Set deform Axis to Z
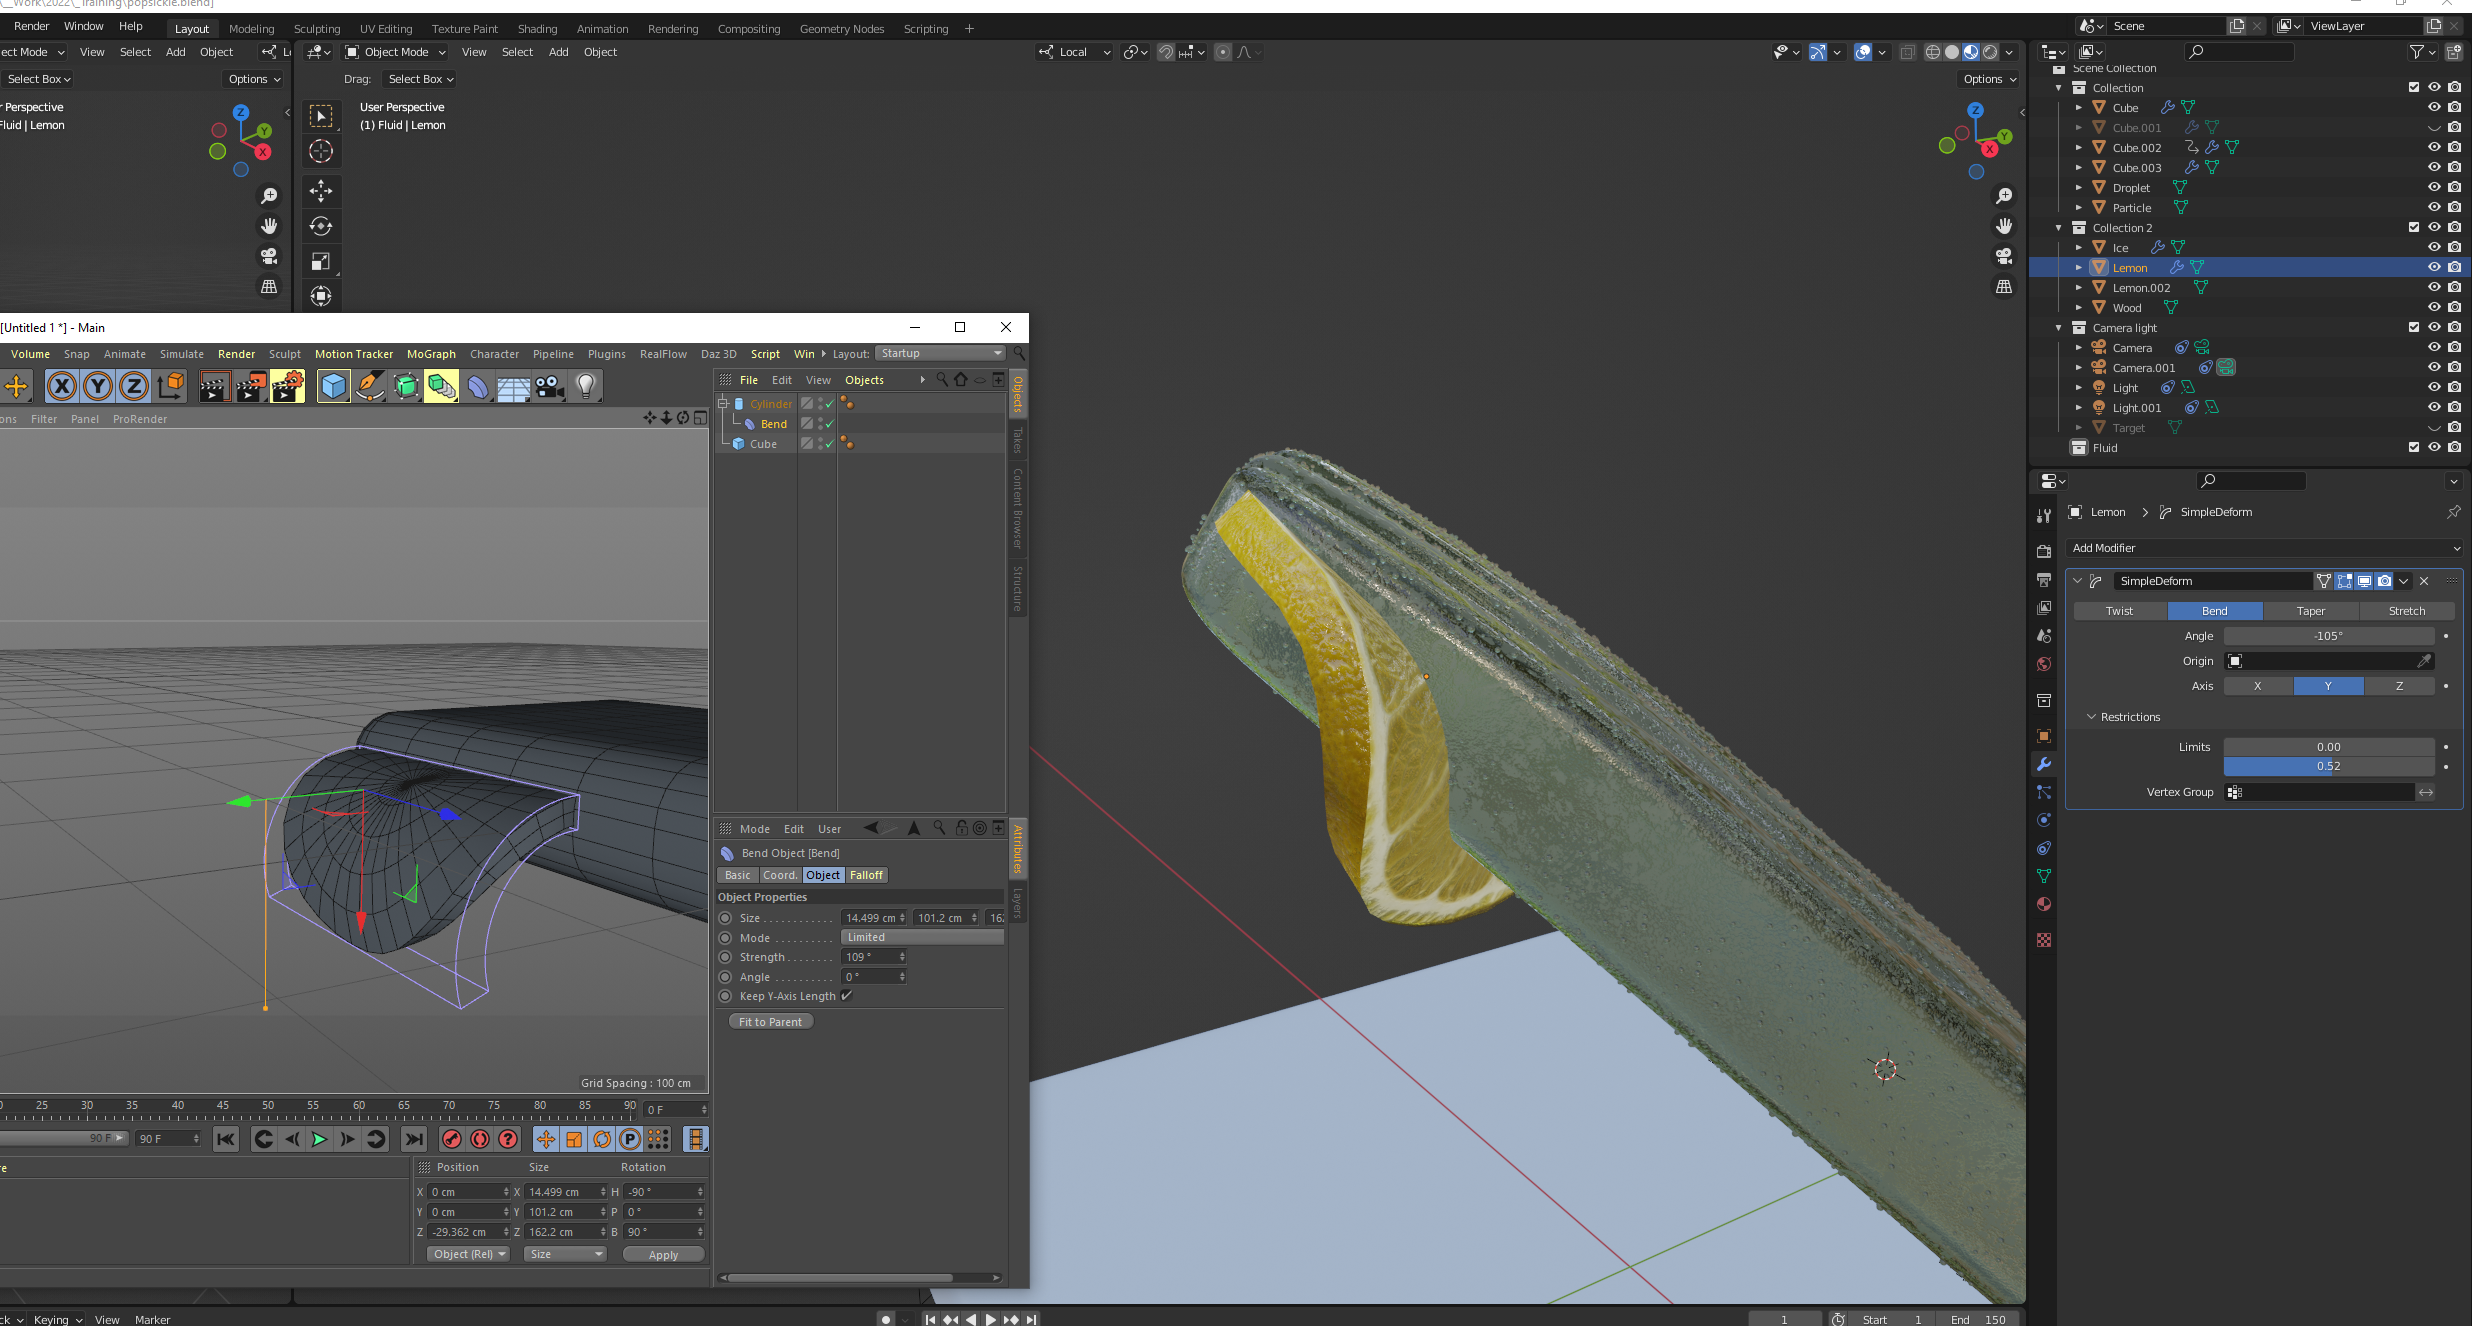 [x=2399, y=686]
